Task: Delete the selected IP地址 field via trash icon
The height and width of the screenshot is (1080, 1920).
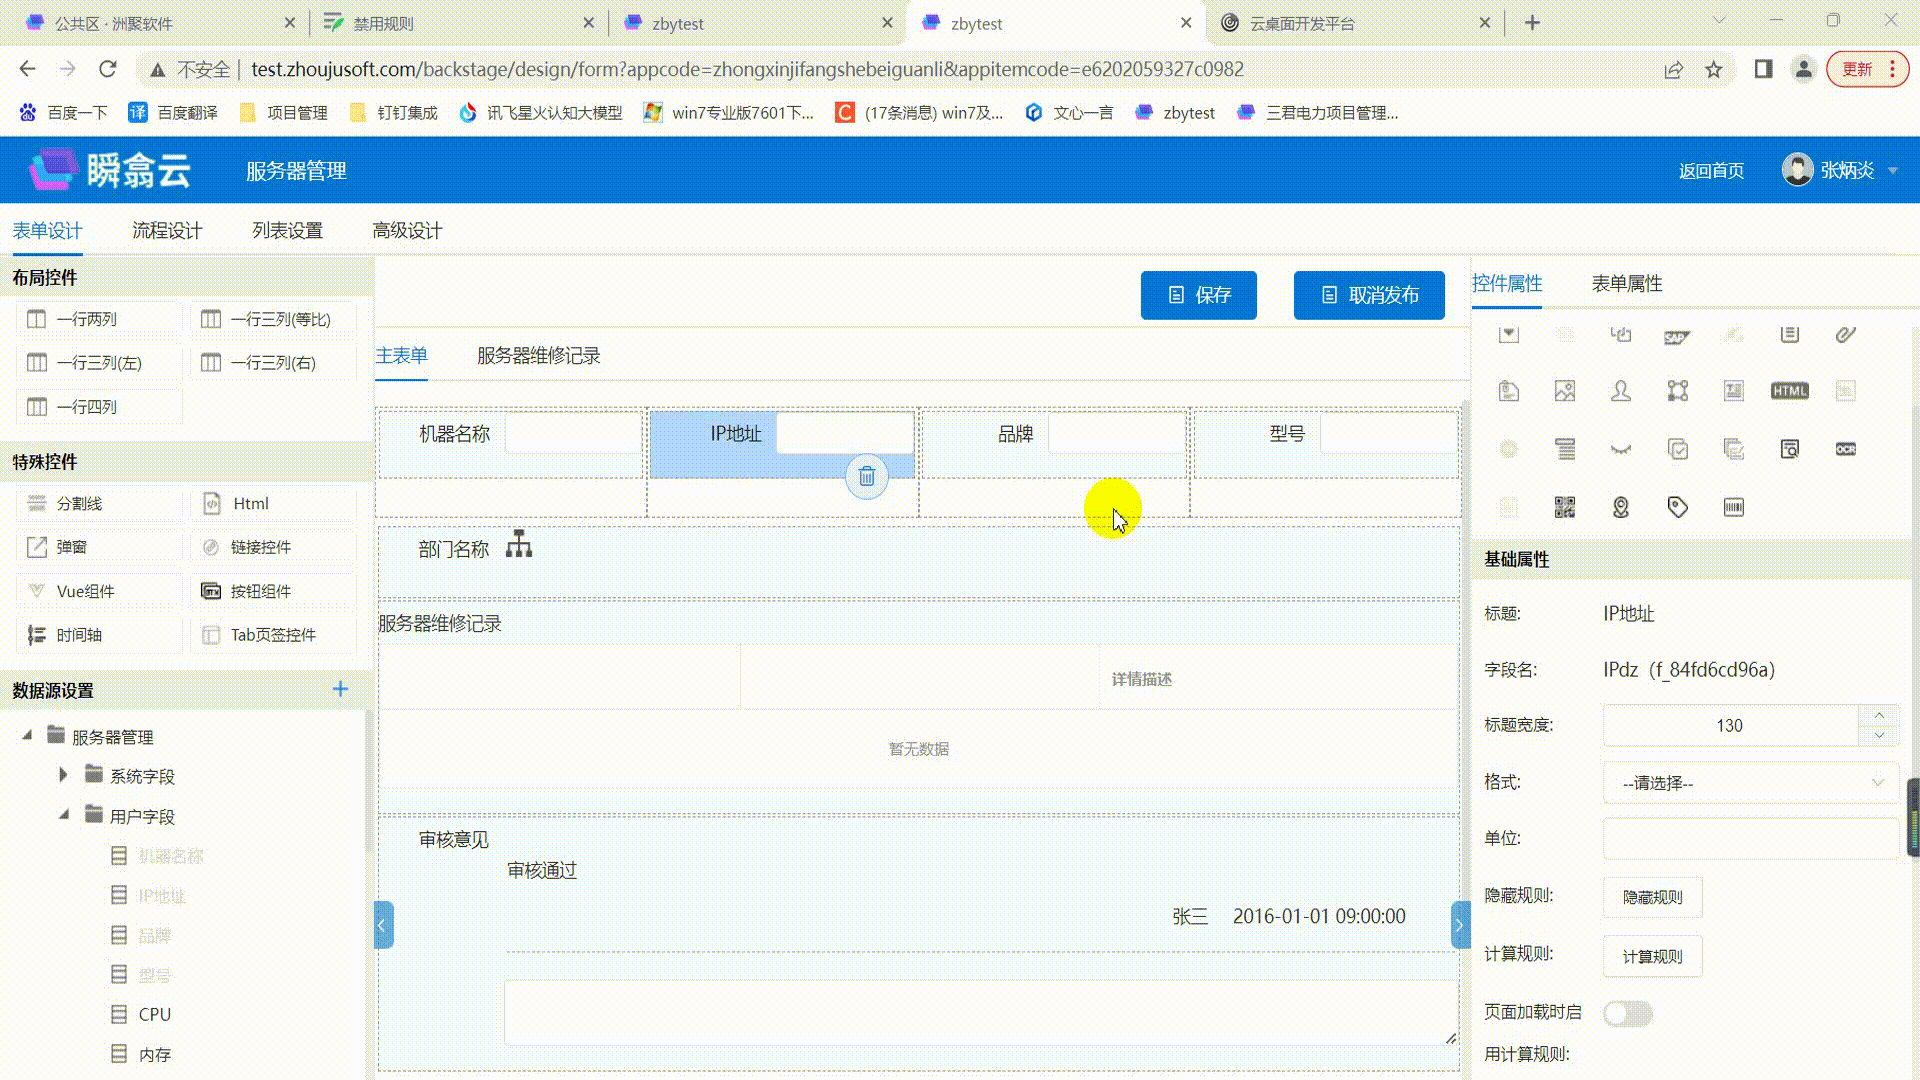Action: click(x=866, y=477)
